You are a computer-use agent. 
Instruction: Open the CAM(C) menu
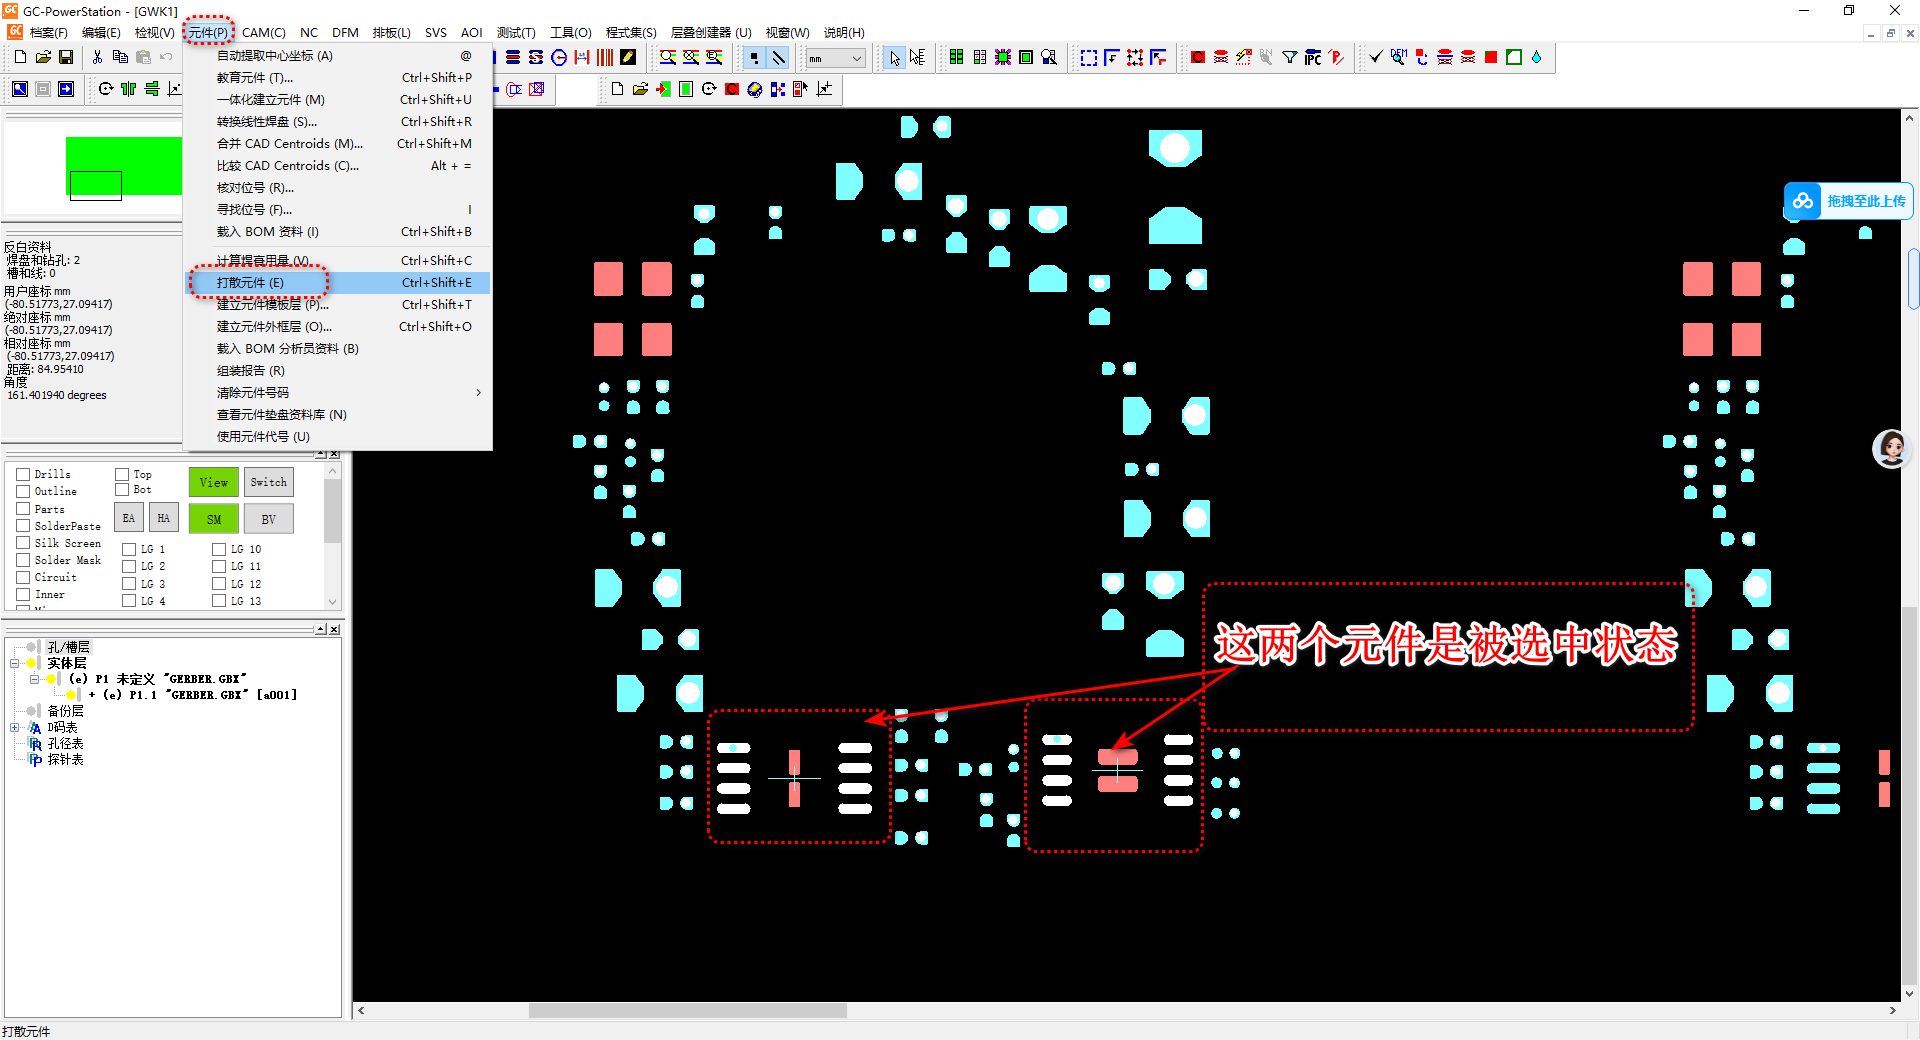click(264, 33)
